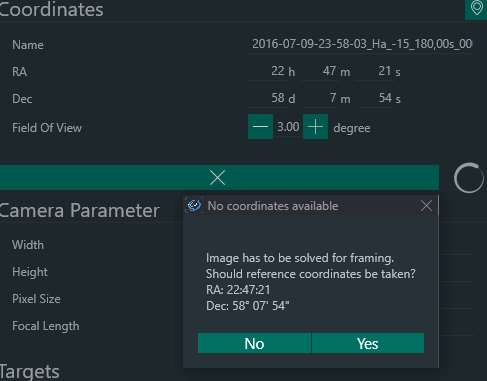The image size is (487, 381).
Task: Increase Field Of View with plus button
Action: point(315,127)
